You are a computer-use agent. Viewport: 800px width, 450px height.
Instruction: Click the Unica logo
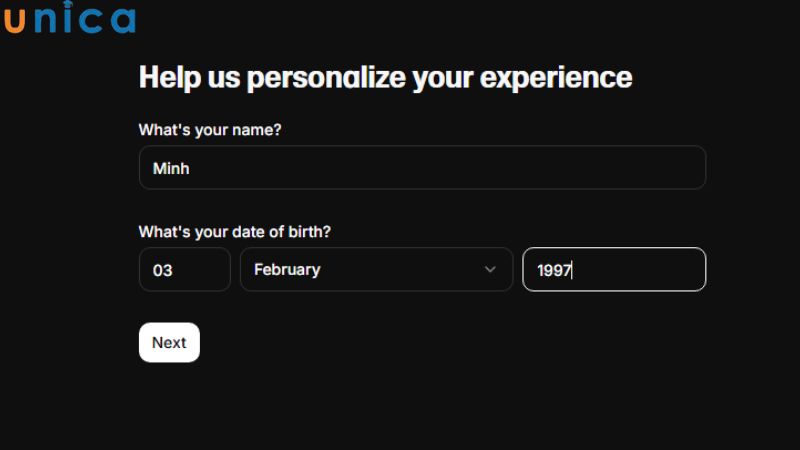tap(69, 19)
